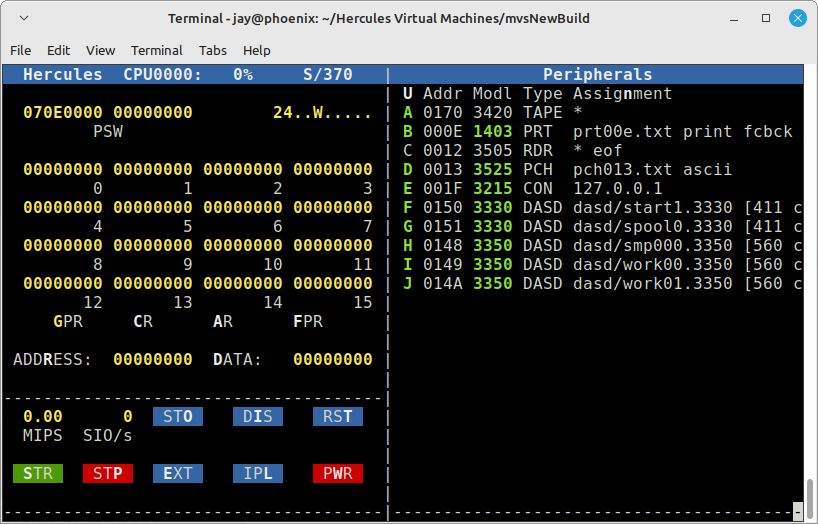Image resolution: width=818 pixels, height=524 pixels.
Task: Click the green STR start button
Action: pos(38,473)
